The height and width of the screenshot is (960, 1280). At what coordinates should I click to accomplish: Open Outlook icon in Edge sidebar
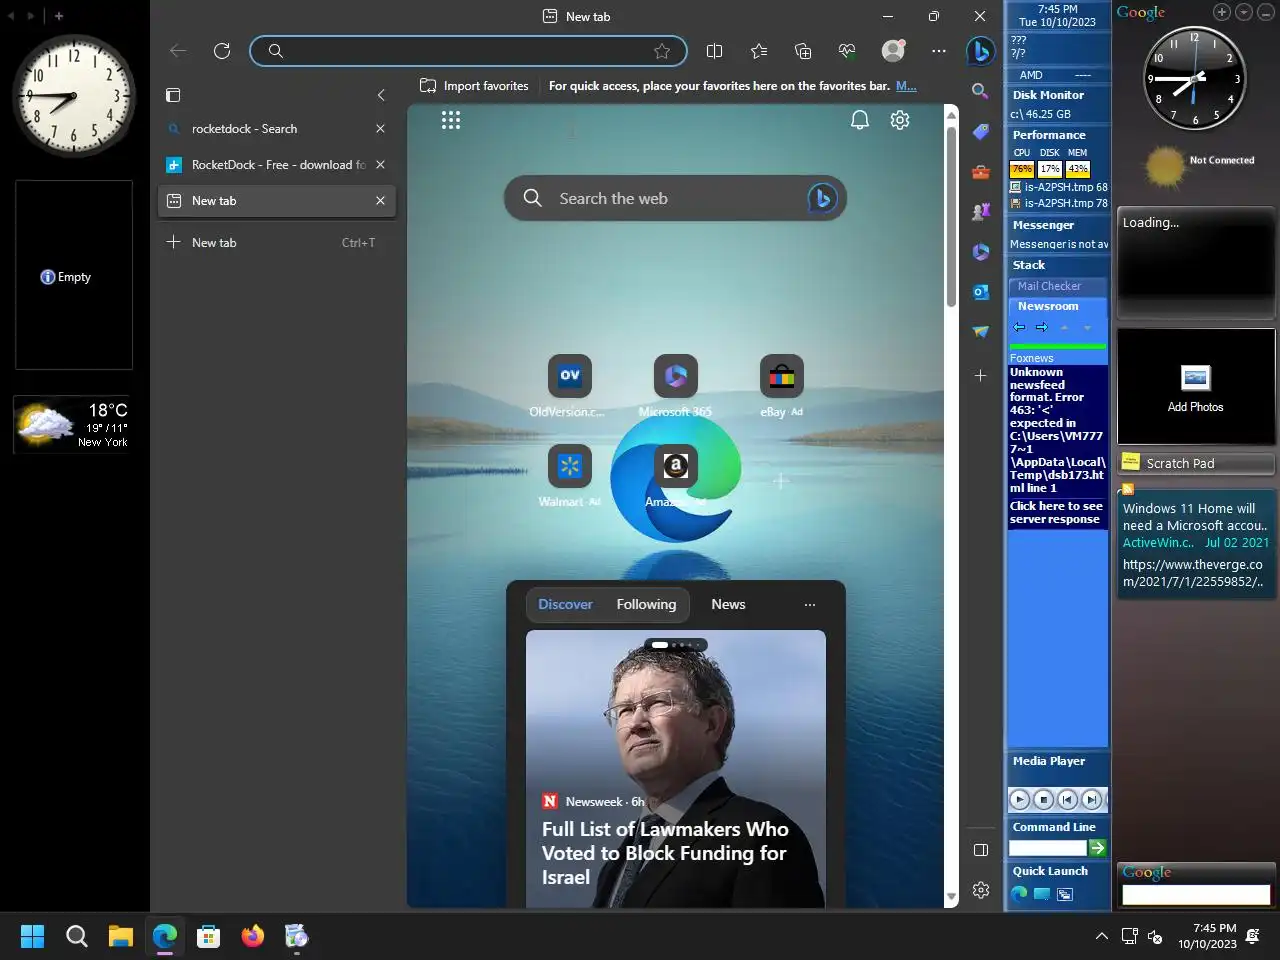[980, 291]
